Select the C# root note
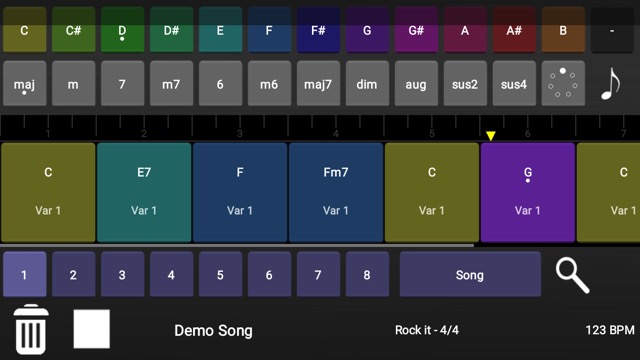 (73, 30)
